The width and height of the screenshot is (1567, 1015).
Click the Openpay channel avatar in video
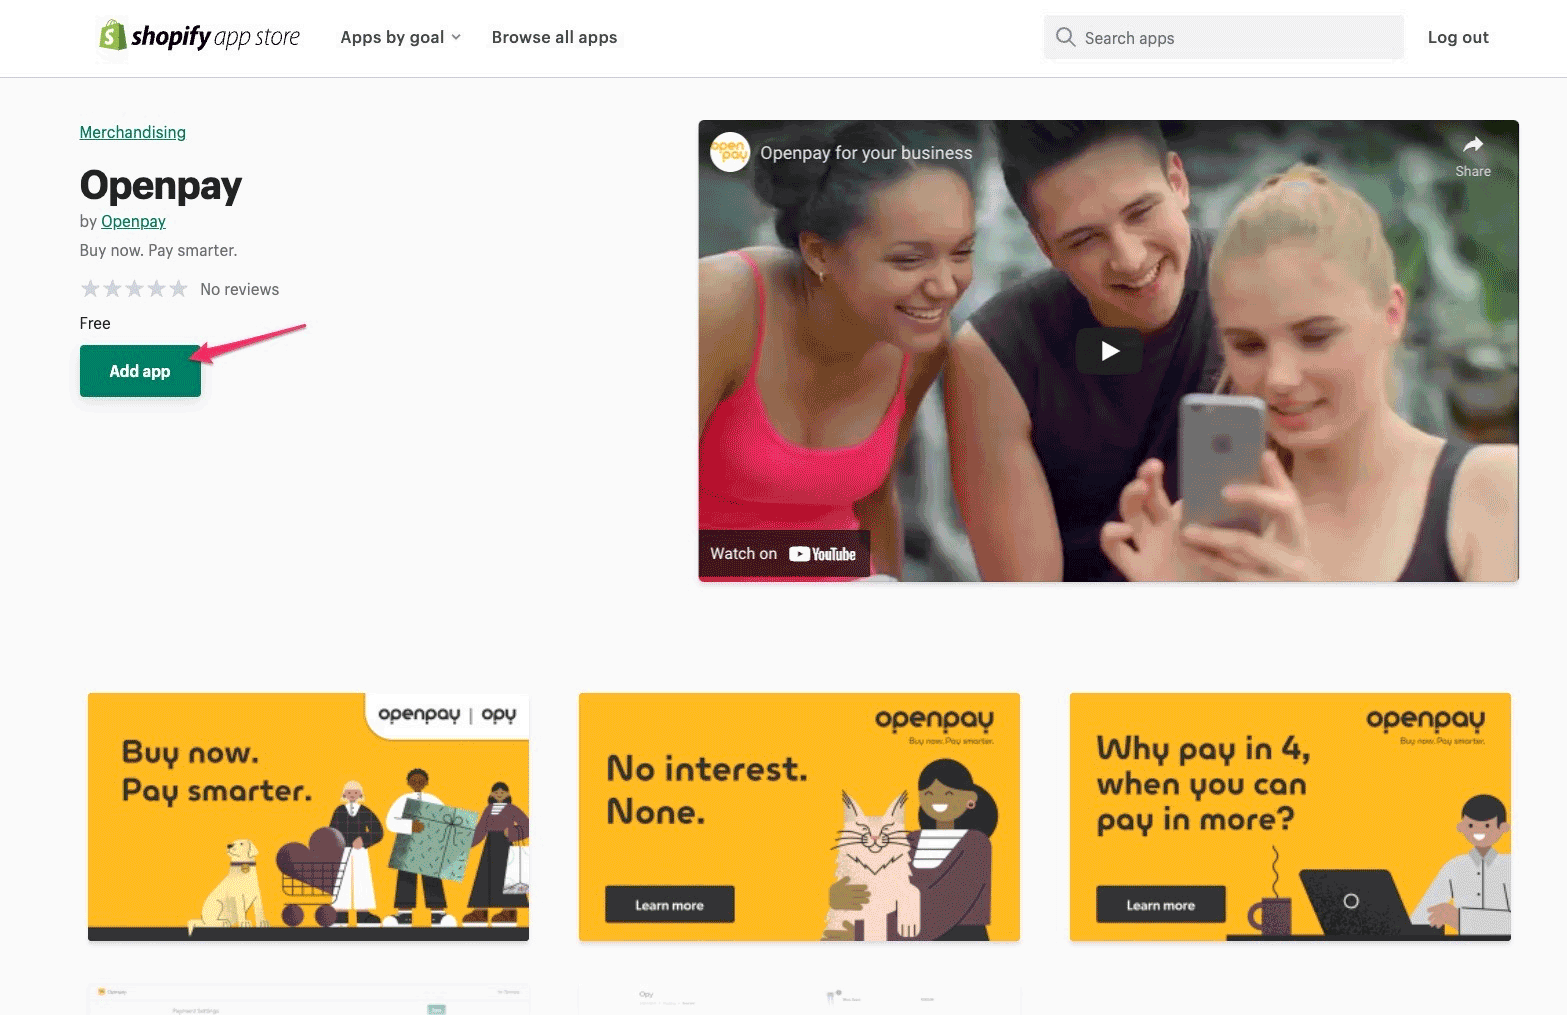coord(730,152)
